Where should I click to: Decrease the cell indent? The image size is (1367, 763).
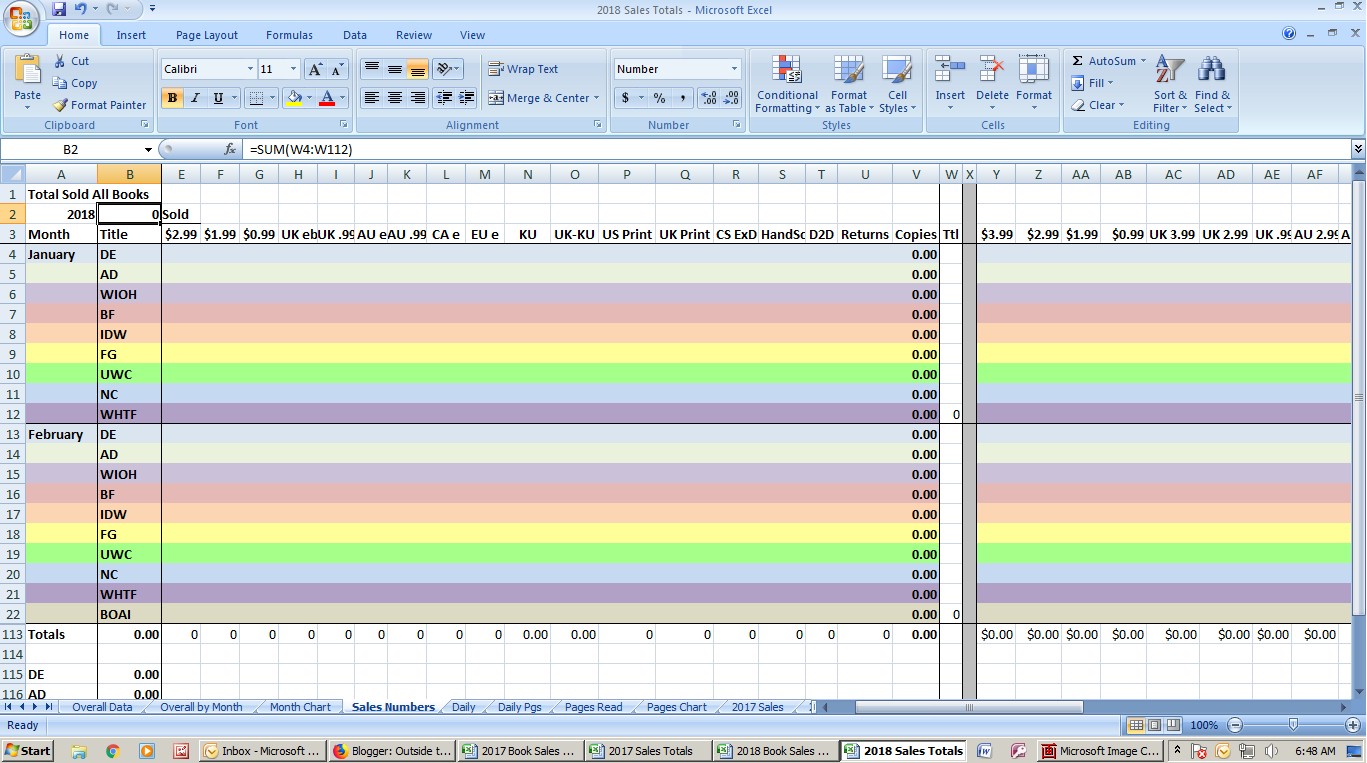(x=444, y=98)
